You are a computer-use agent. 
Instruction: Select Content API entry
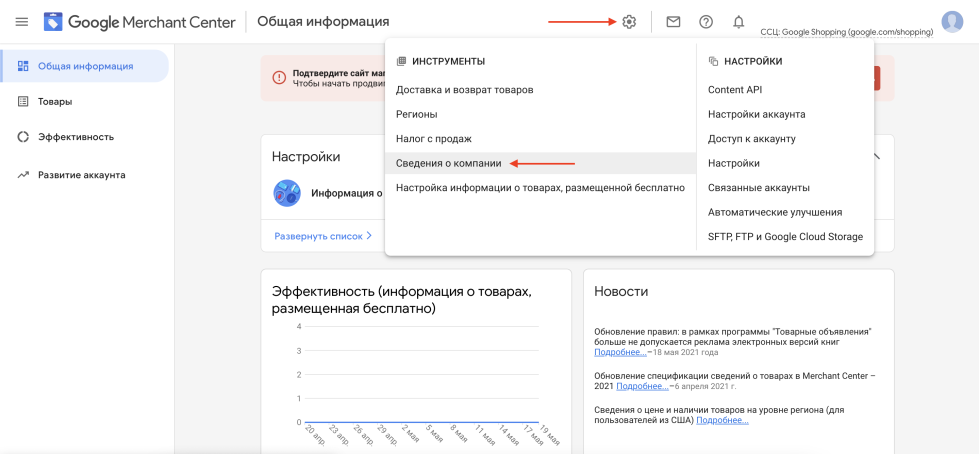tap(735, 90)
